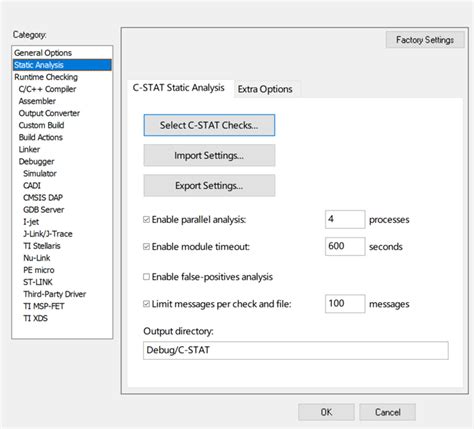Toggle Enable module timeout checkbox
The height and width of the screenshot is (429, 474).
click(x=146, y=247)
